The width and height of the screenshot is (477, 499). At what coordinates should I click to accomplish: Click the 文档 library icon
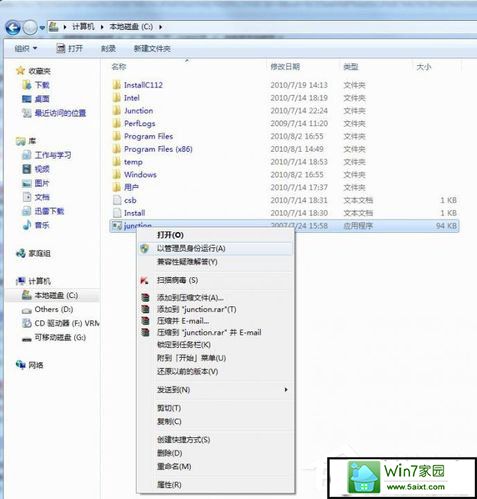27,197
